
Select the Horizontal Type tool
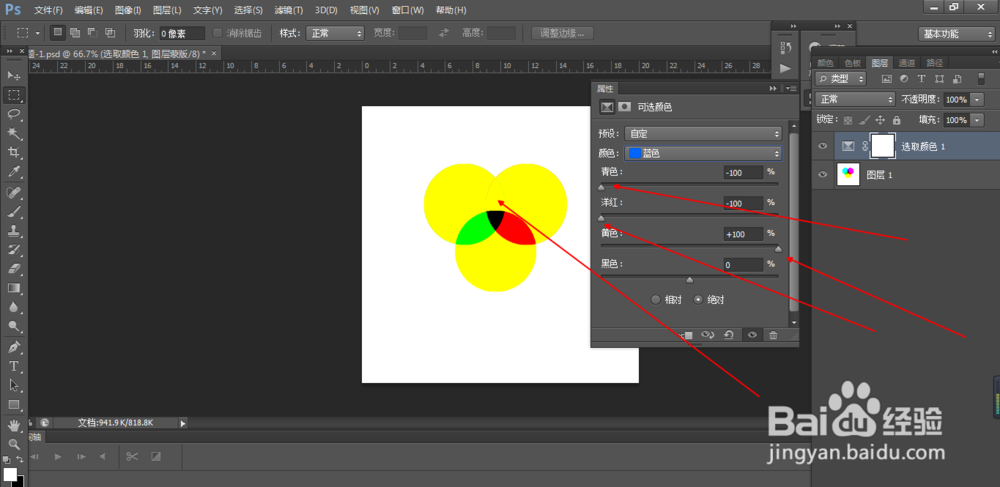(x=13, y=367)
